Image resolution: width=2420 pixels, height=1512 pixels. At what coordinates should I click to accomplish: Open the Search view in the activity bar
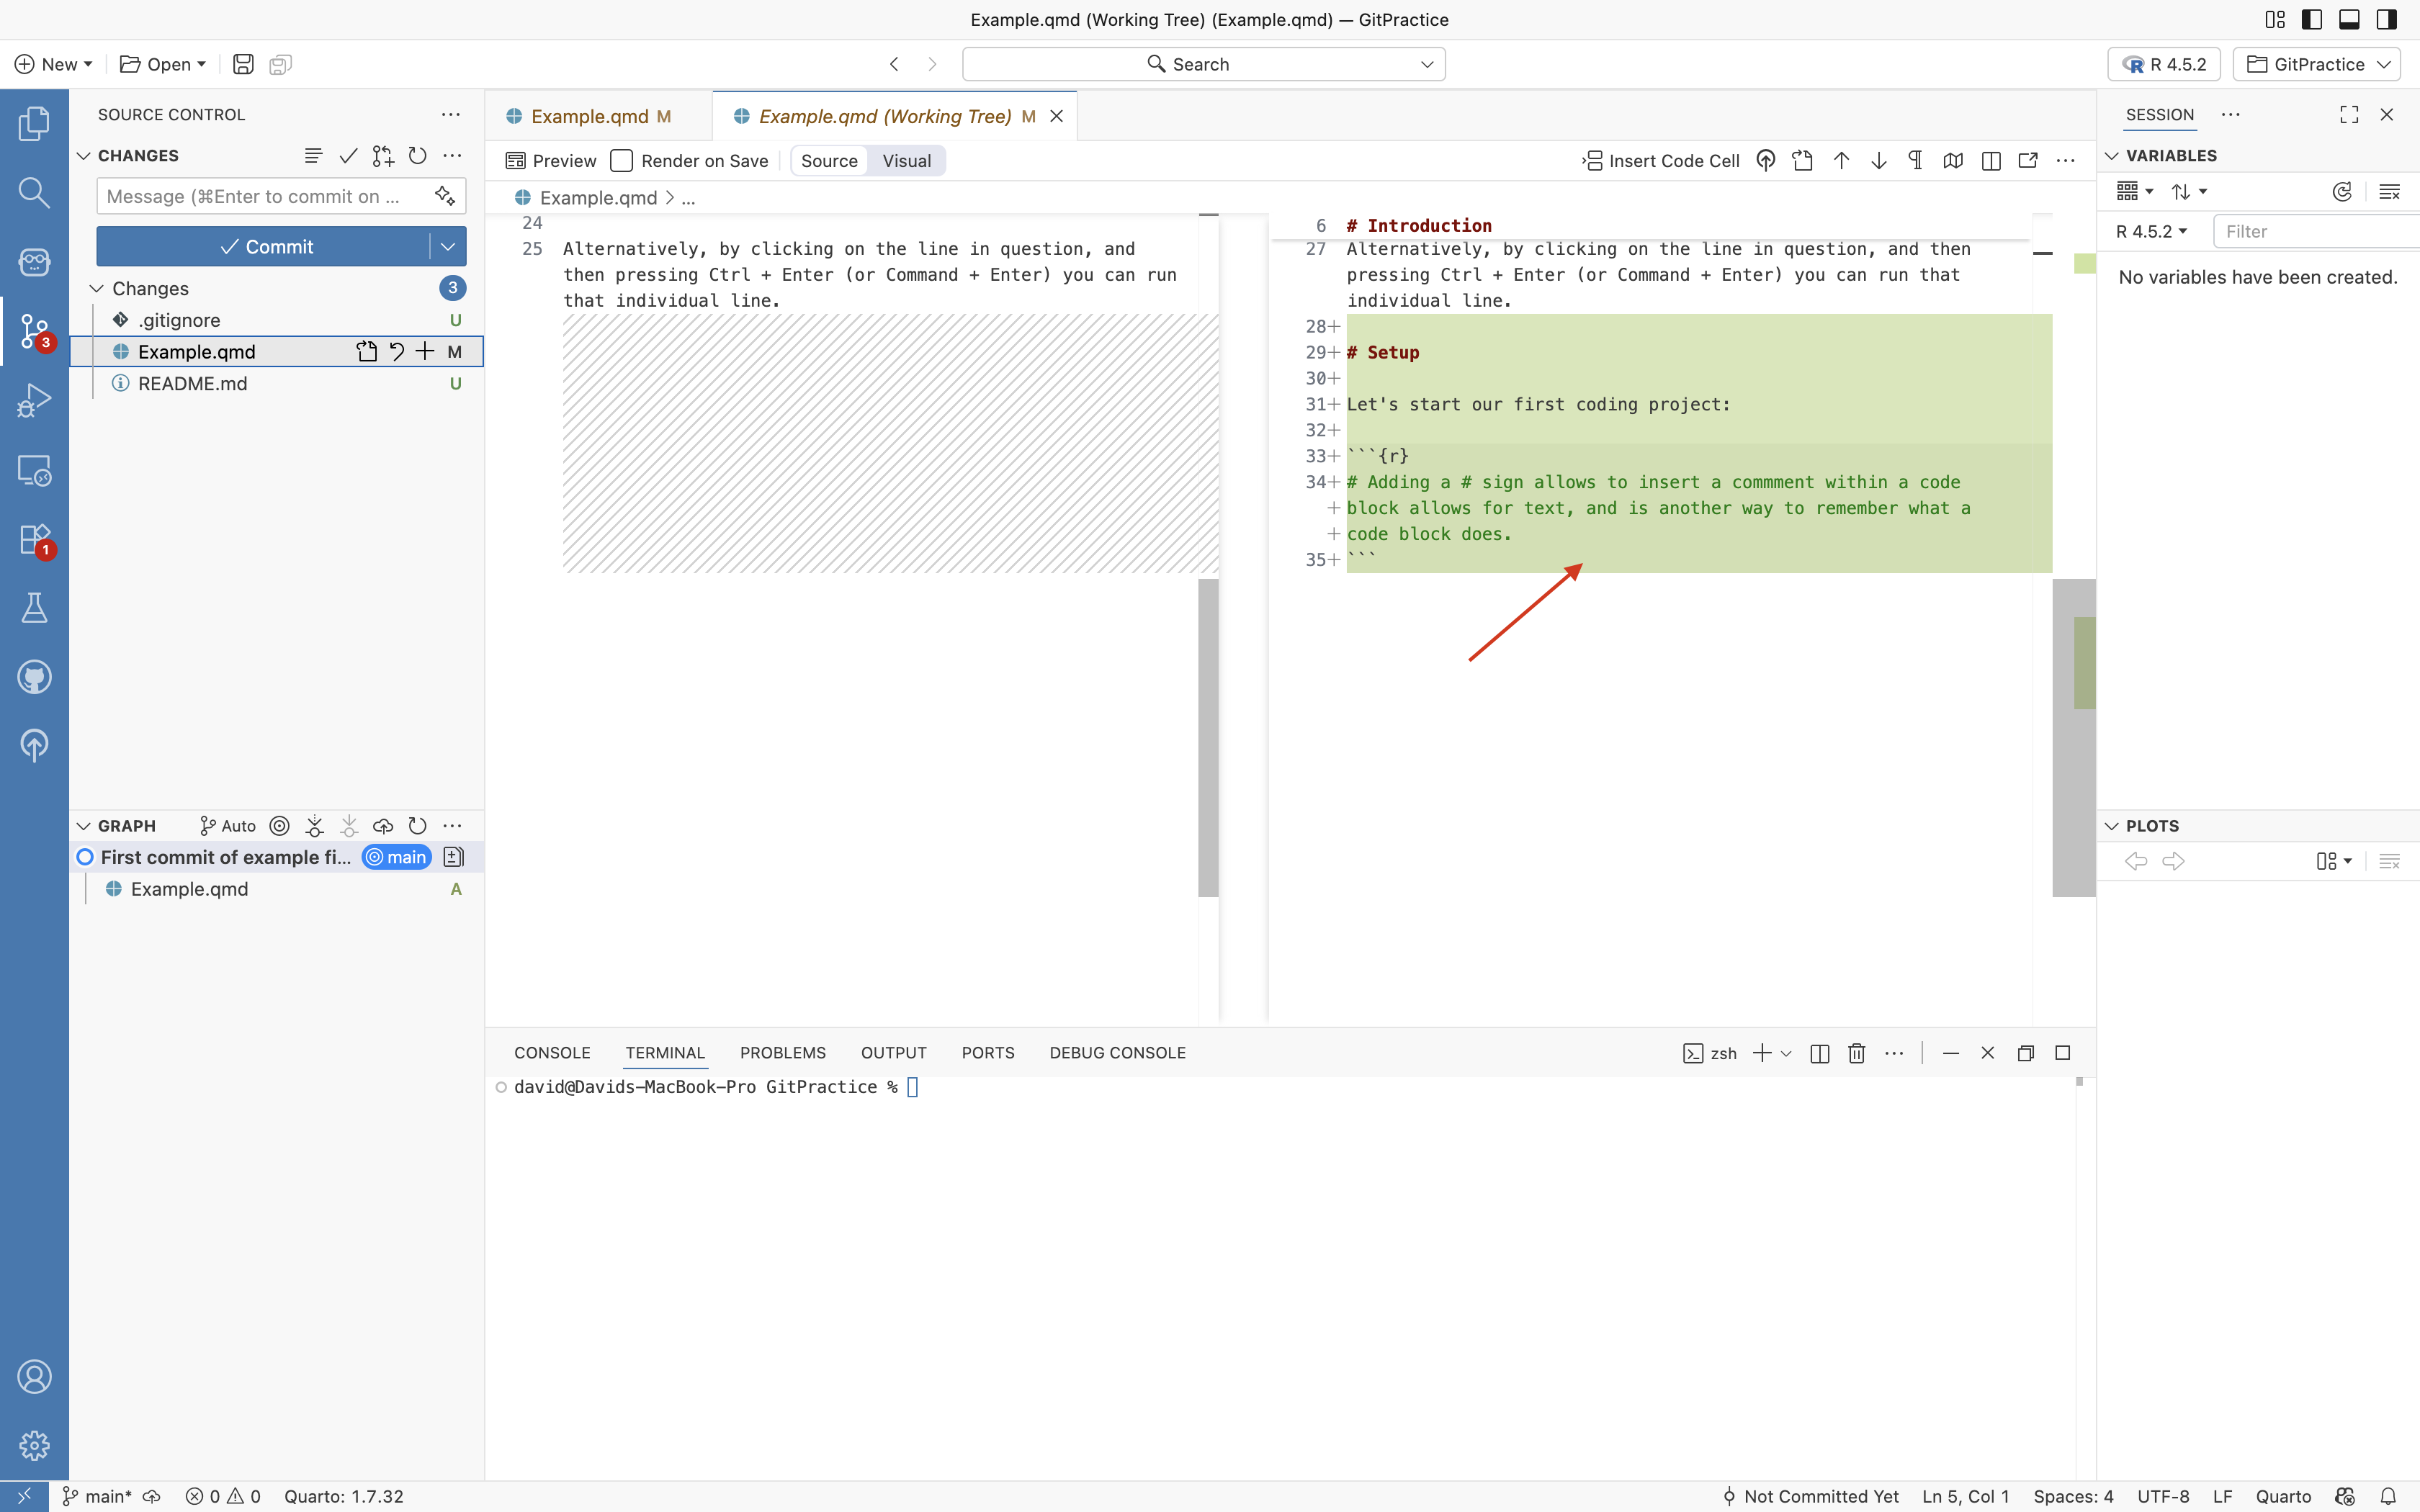click(34, 193)
